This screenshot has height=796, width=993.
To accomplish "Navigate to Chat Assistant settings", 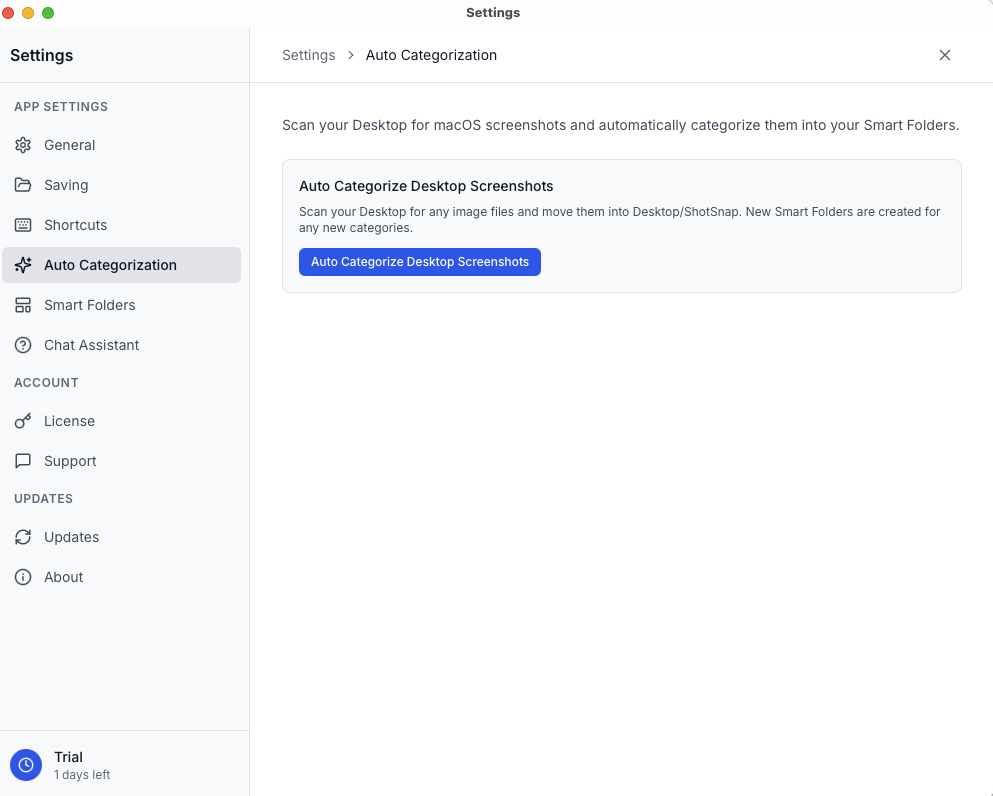I will [x=91, y=345].
